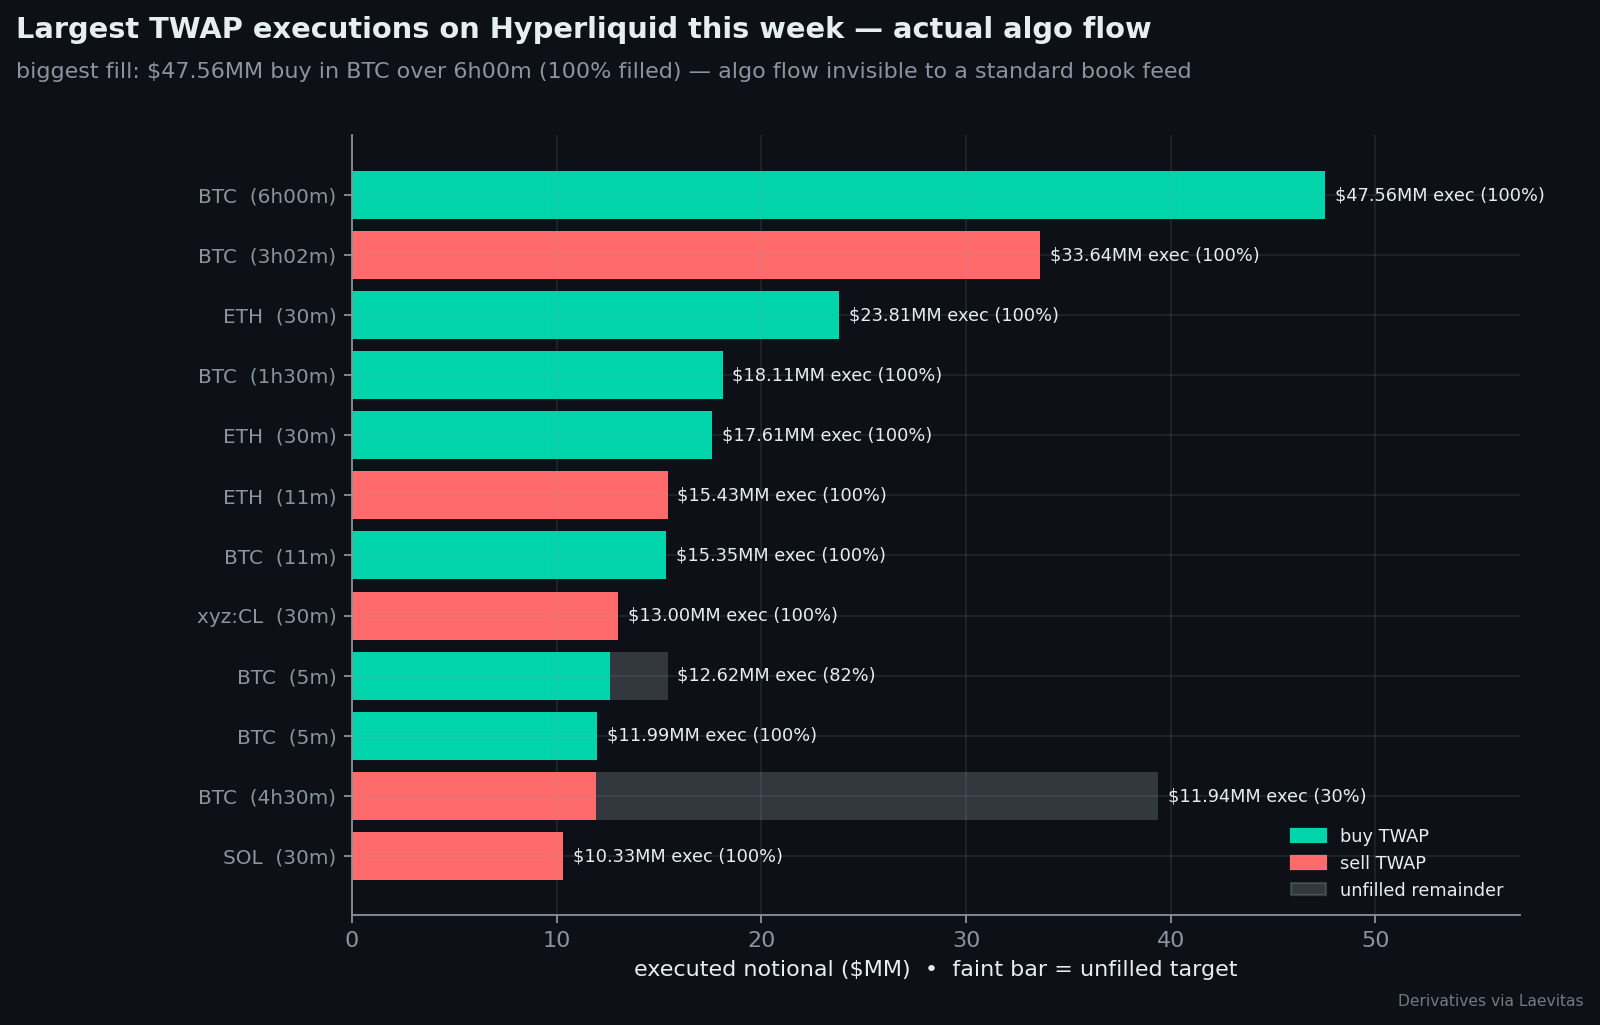Click the subtitle starting 'biggest fill: $47.56MM'
This screenshot has height=1025, width=1600.
pos(603,72)
